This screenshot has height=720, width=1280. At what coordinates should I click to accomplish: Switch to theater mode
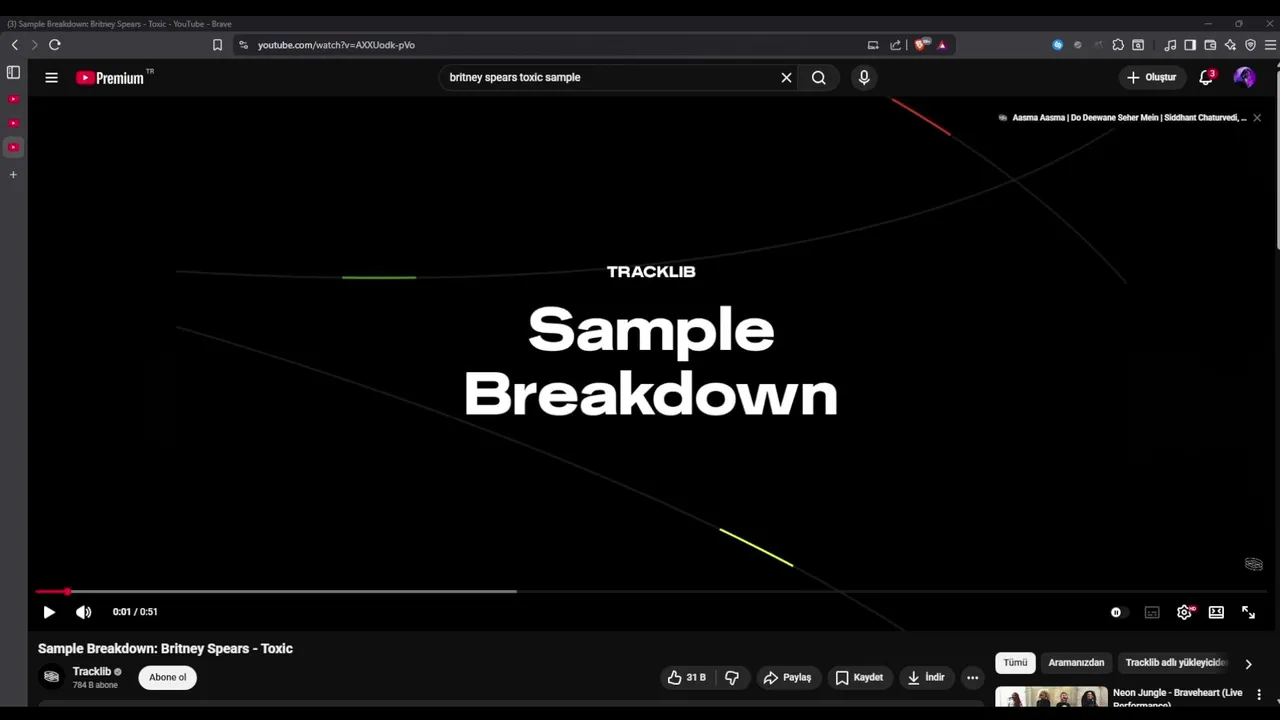pos(1216,612)
